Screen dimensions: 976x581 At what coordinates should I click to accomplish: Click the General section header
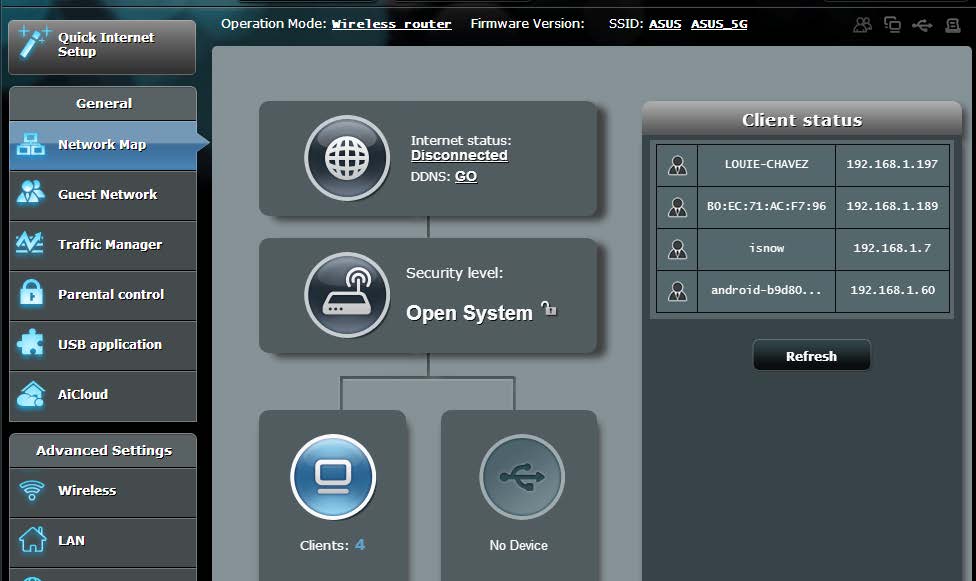pyautogui.click(x=103, y=103)
